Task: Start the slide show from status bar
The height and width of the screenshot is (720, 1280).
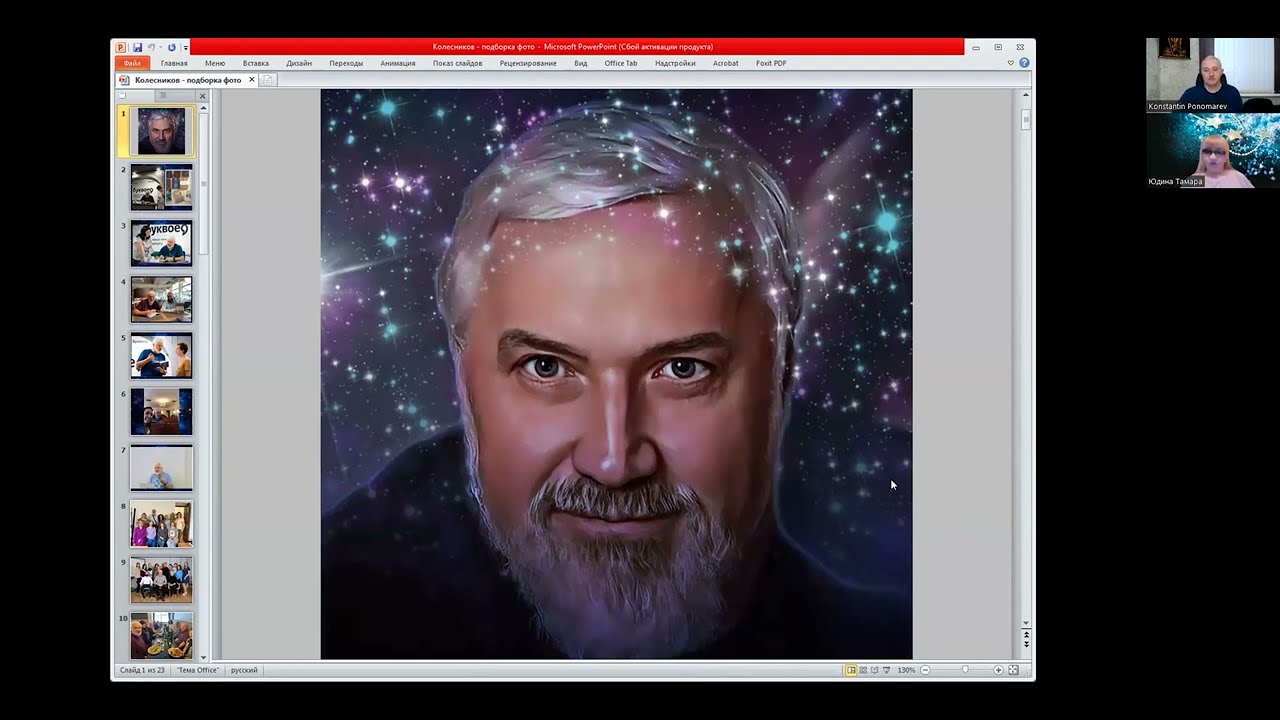Action: click(887, 670)
